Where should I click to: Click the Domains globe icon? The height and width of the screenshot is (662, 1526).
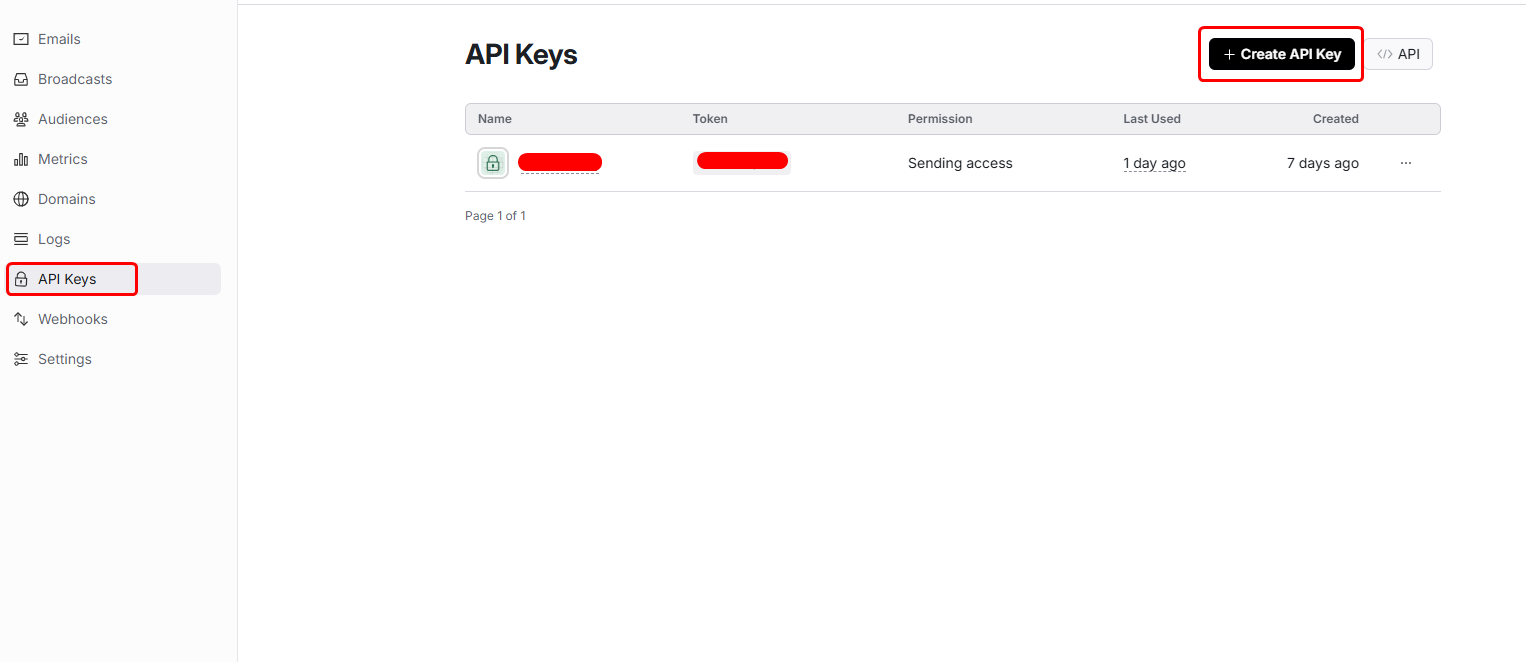pyautogui.click(x=20, y=199)
